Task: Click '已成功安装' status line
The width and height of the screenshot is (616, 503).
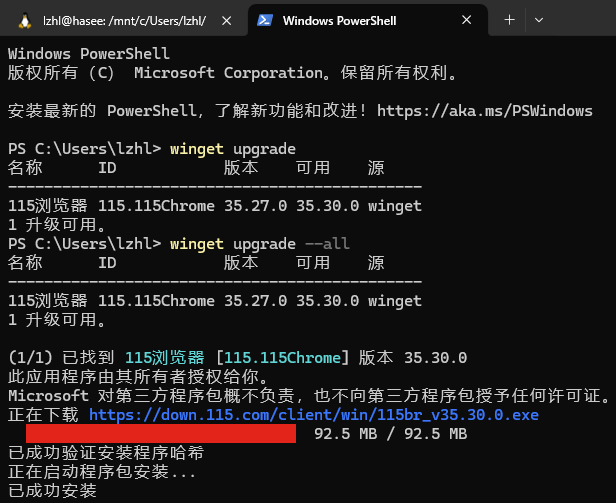Action: (x=52, y=491)
